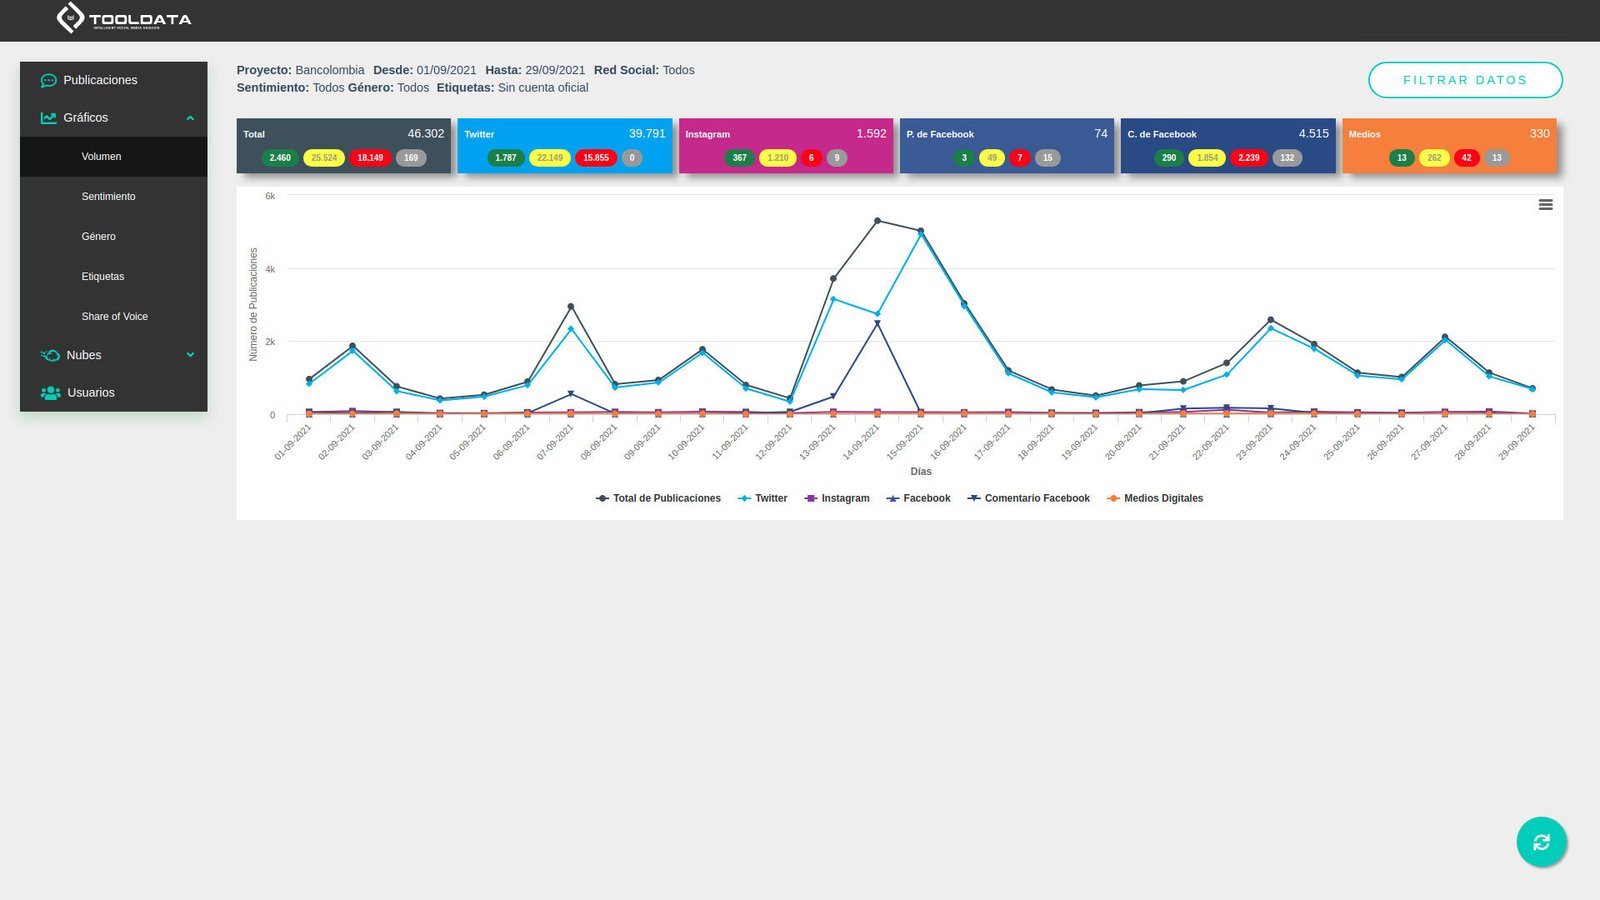Click the red negative count badge on Total card
This screenshot has width=1600, height=900.
click(370, 158)
